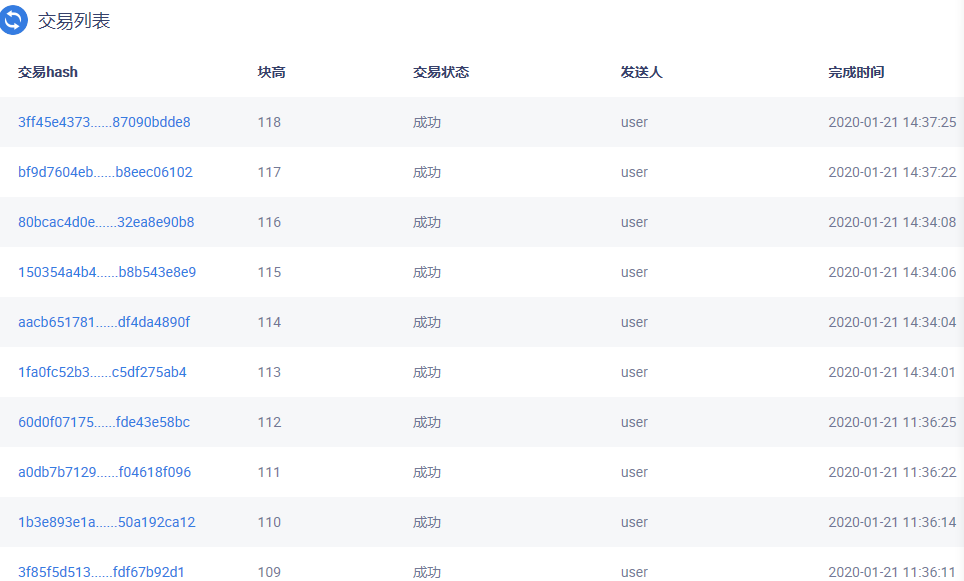This screenshot has height=581, width=964.
Task: Click the 交易状态 column header
Action: coord(441,72)
